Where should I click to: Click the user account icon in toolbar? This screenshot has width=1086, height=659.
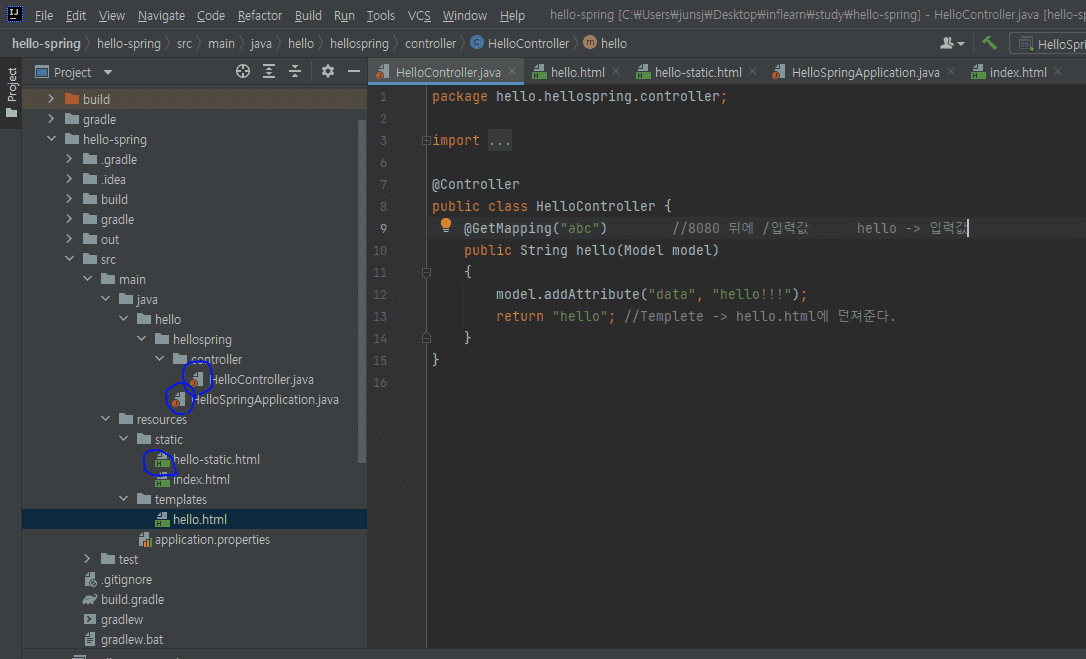(948, 43)
